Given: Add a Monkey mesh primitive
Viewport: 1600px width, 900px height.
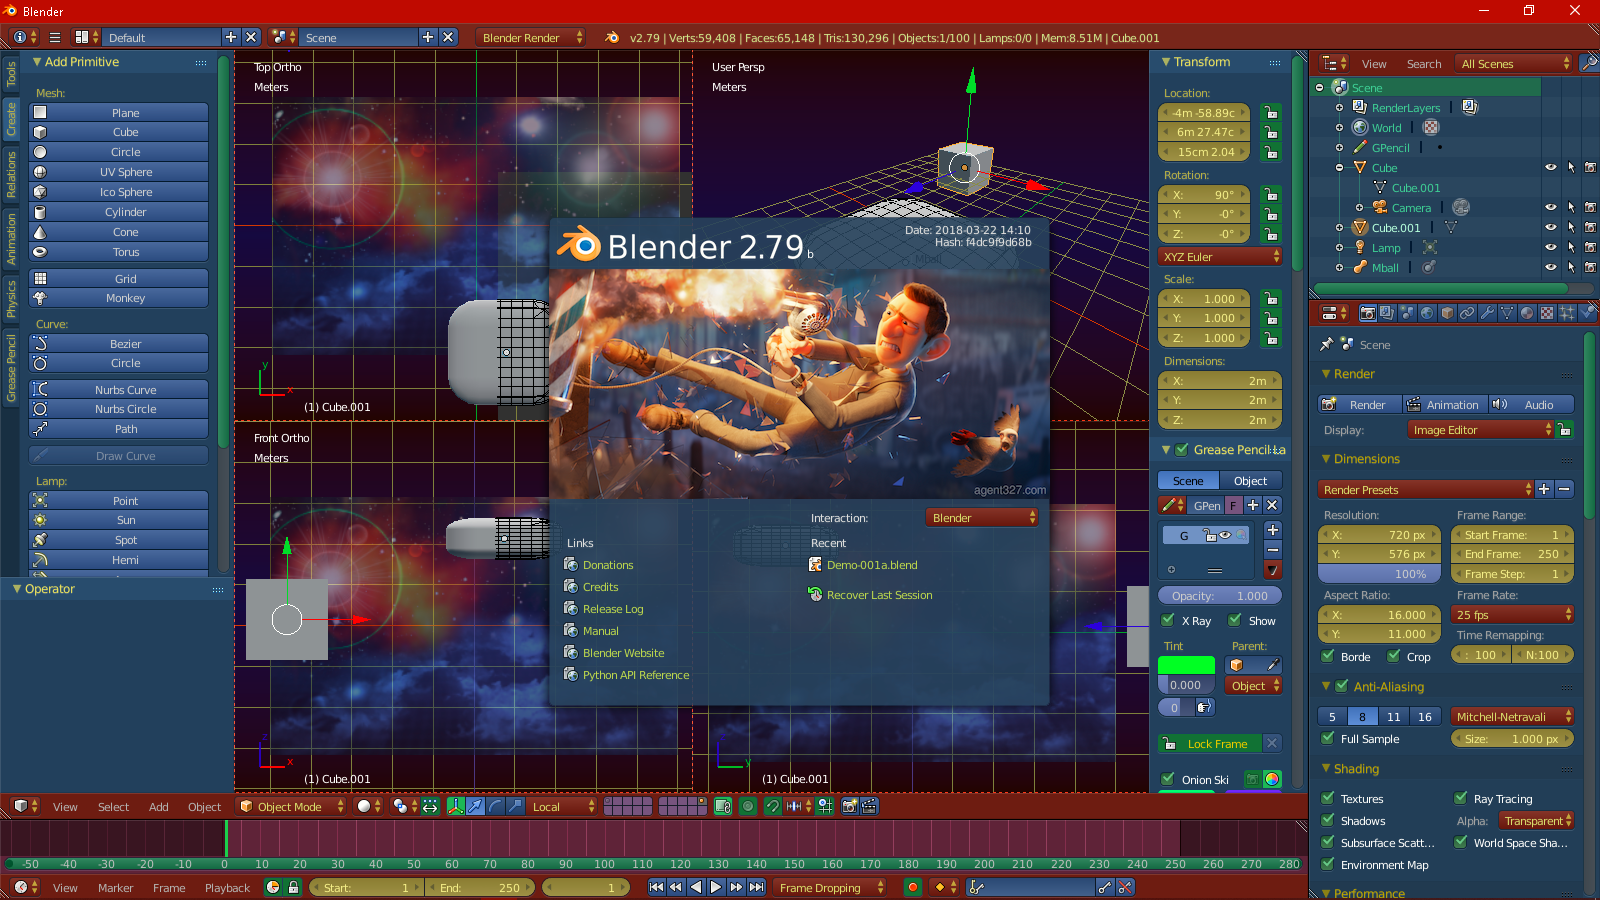Looking at the screenshot, I should [x=119, y=298].
